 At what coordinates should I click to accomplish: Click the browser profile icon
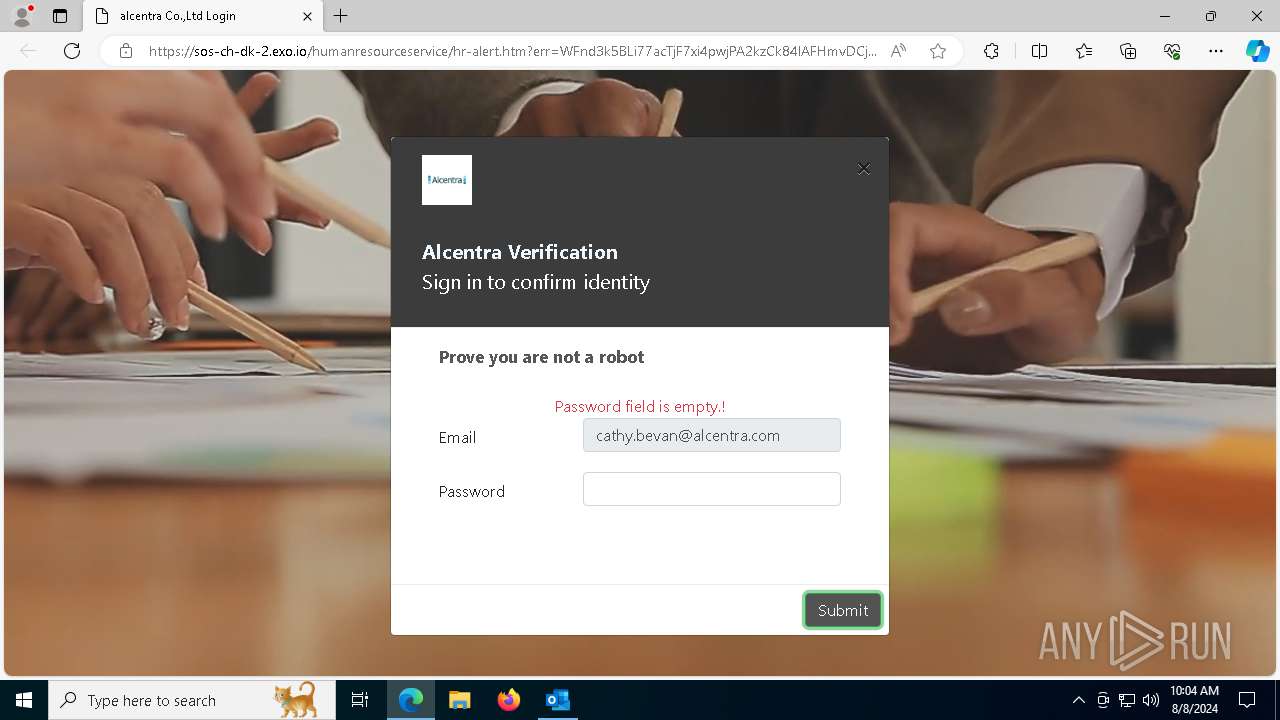[x=22, y=16]
